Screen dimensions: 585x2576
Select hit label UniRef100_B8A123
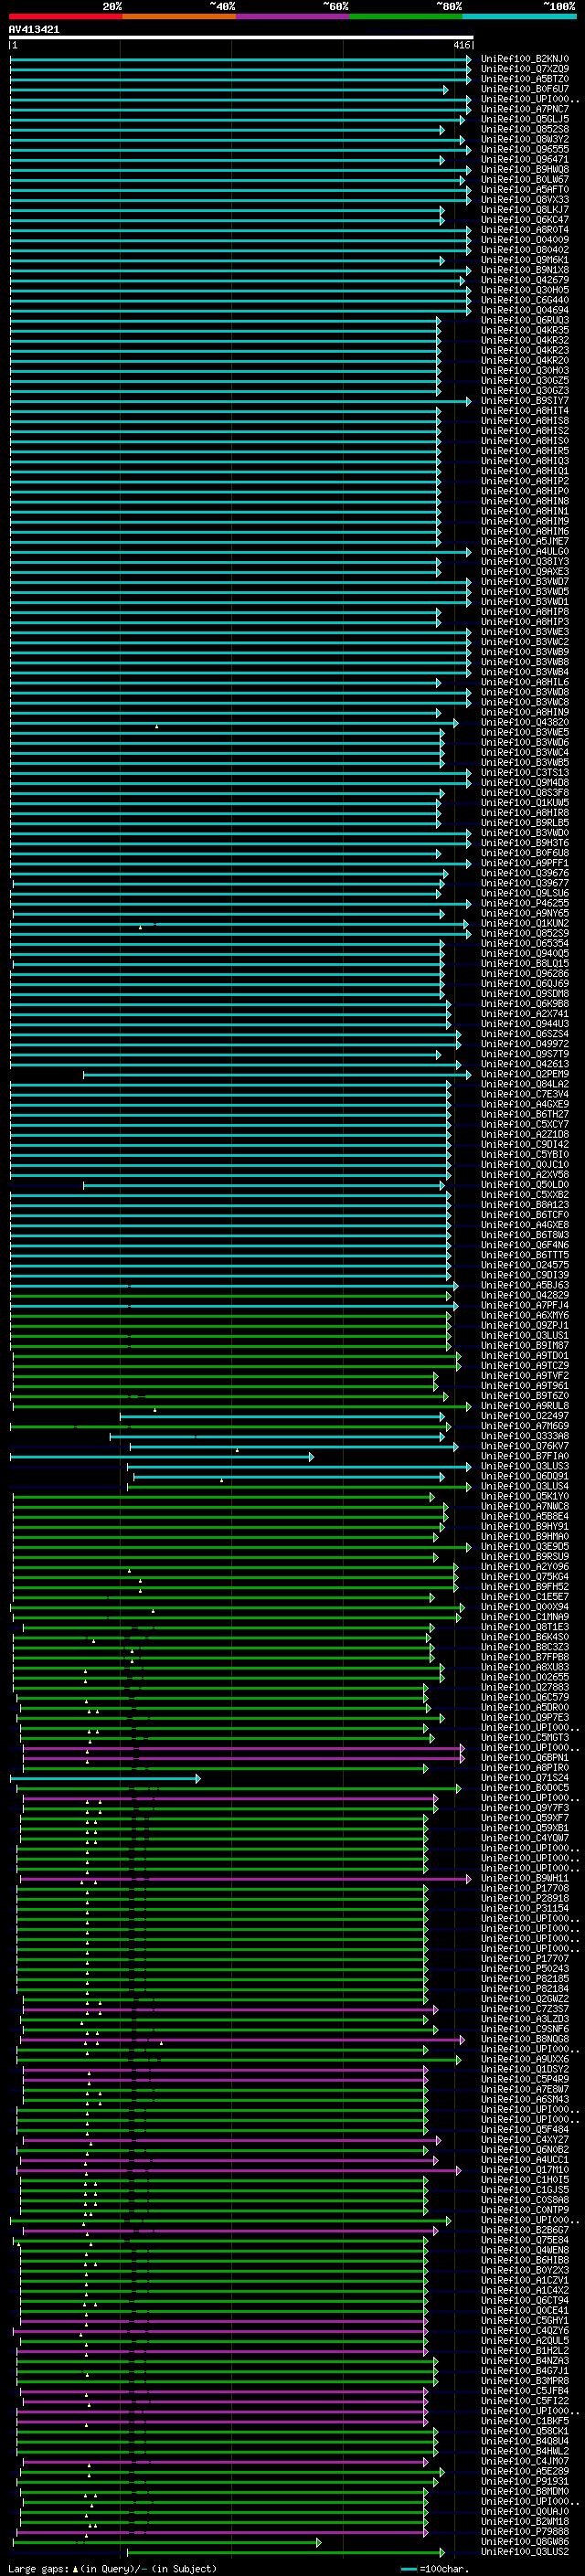[525, 1205]
